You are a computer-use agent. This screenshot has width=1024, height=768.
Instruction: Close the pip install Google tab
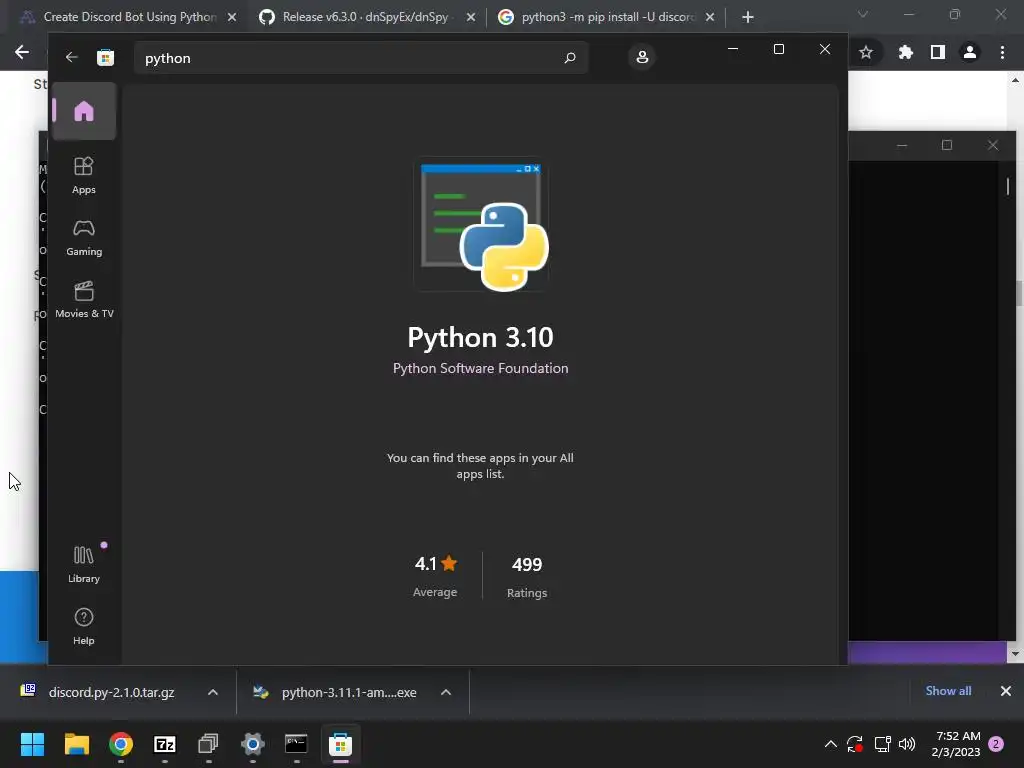click(x=710, y=18)
